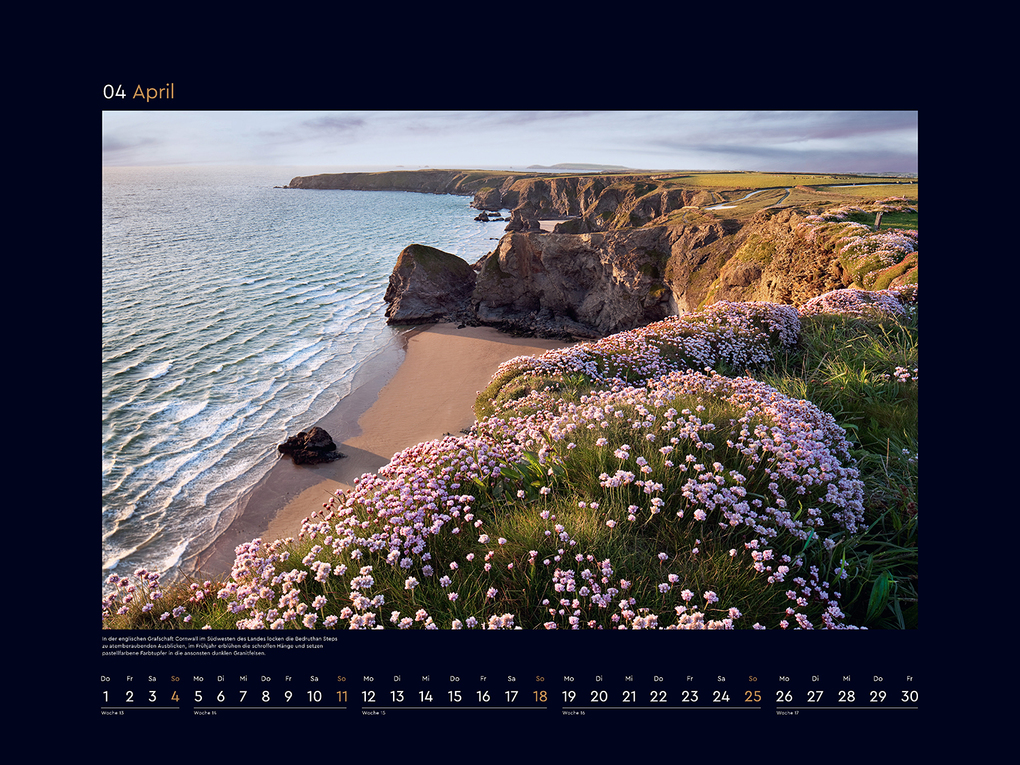Select date 22 in the calendar
This screenshot has width=1020, height=765.
tap(658, 696)
